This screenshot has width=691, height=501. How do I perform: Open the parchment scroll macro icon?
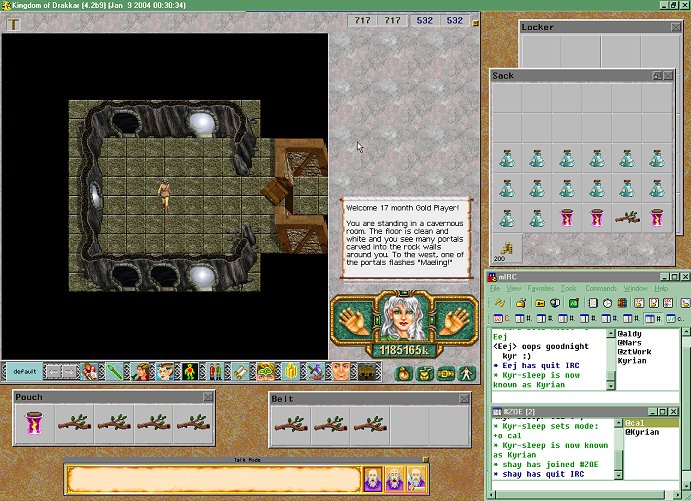click(240, 372)
